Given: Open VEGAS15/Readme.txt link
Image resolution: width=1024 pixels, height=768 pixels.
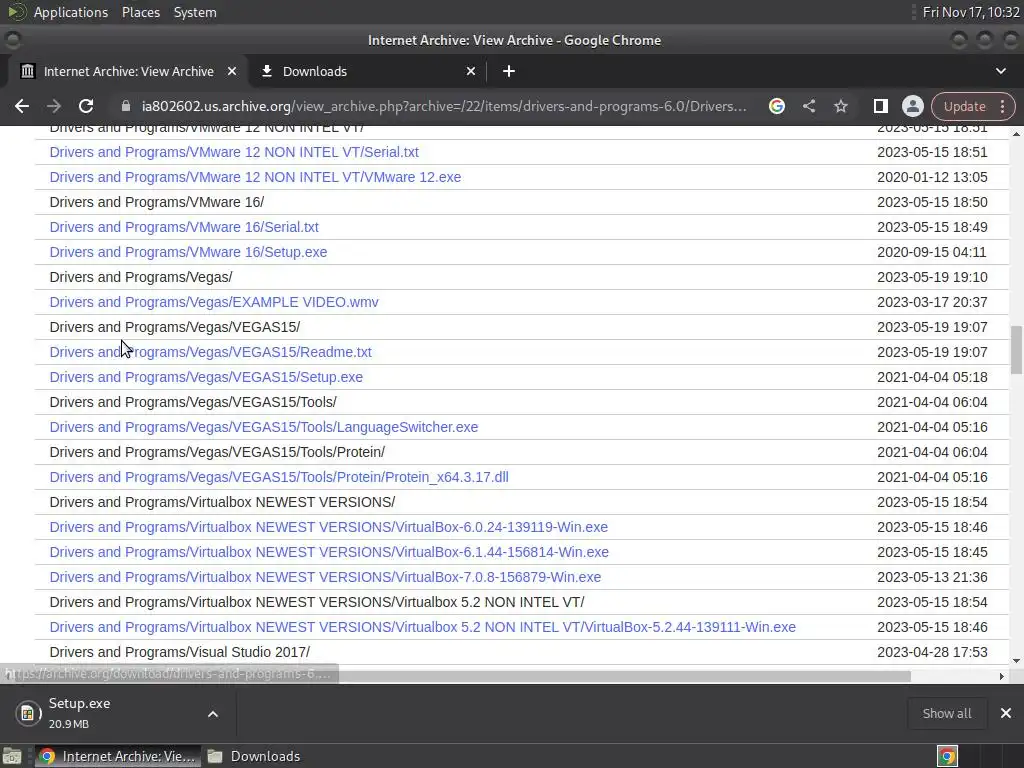Looking at the screenshot, I should [x=210, y=352].
